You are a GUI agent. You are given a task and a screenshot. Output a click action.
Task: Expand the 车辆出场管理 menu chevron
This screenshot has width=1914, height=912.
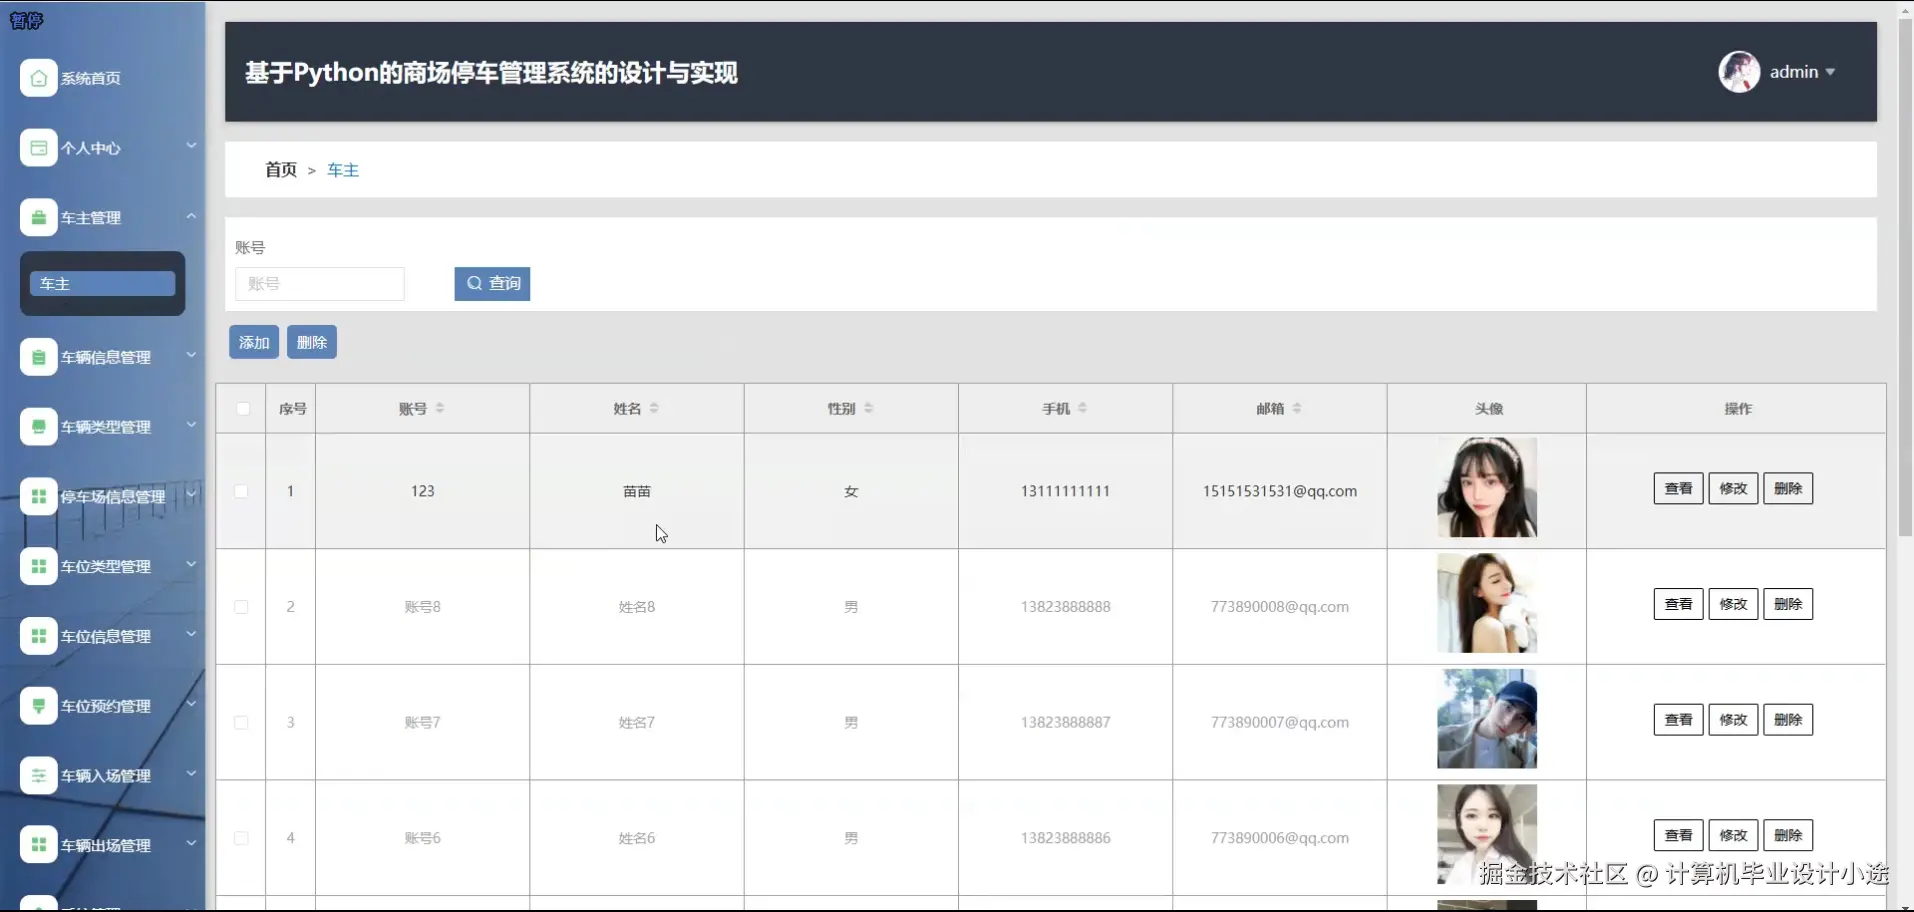[191, 843]
